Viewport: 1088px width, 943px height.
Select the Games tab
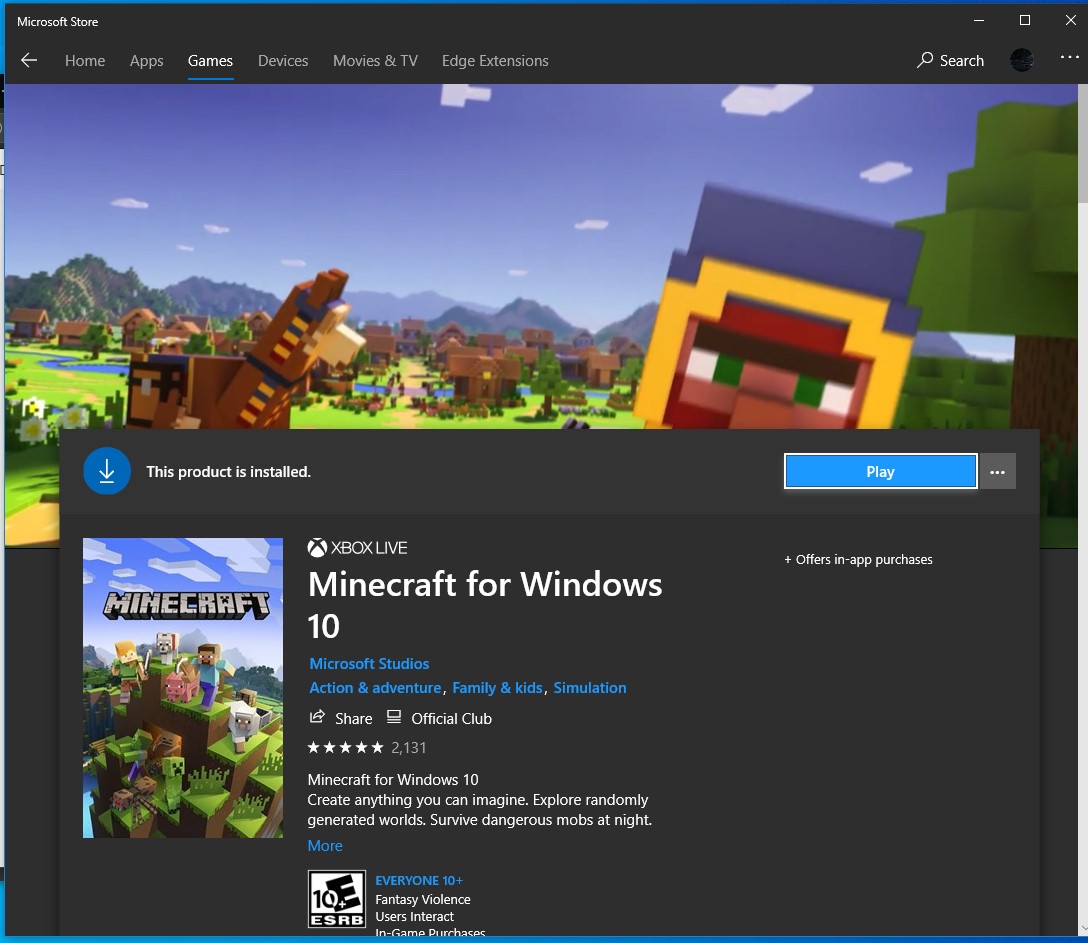210,61
